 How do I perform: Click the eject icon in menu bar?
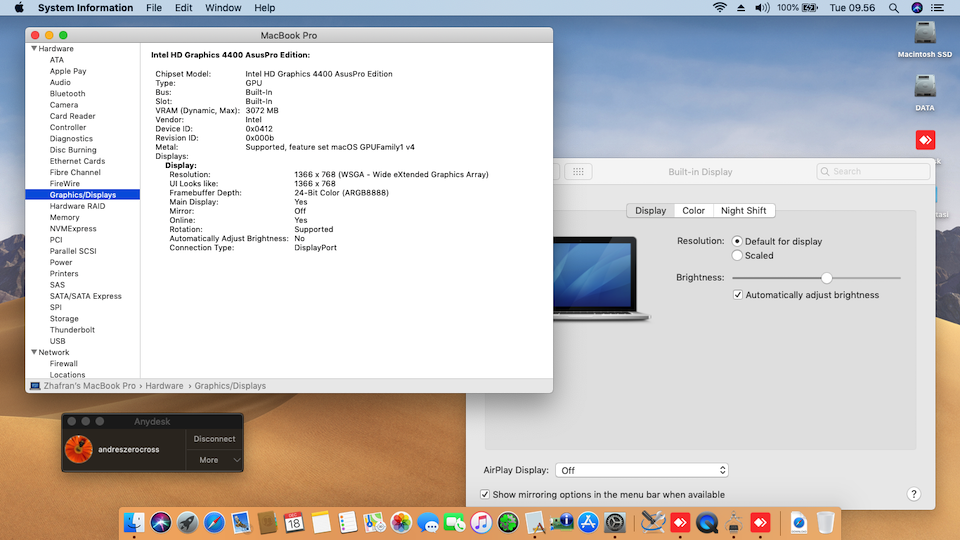pos(741,8)
